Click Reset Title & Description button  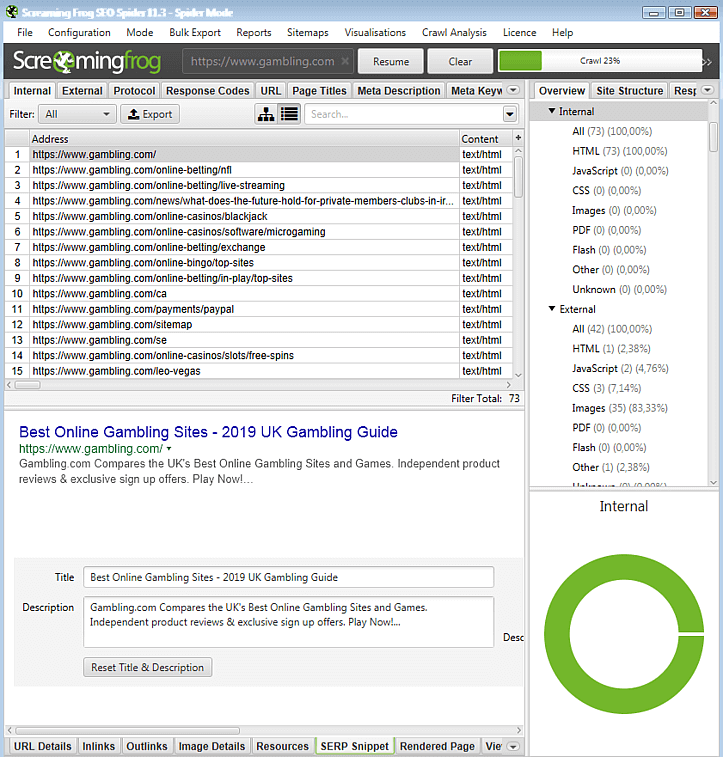[x=147, y=667]
